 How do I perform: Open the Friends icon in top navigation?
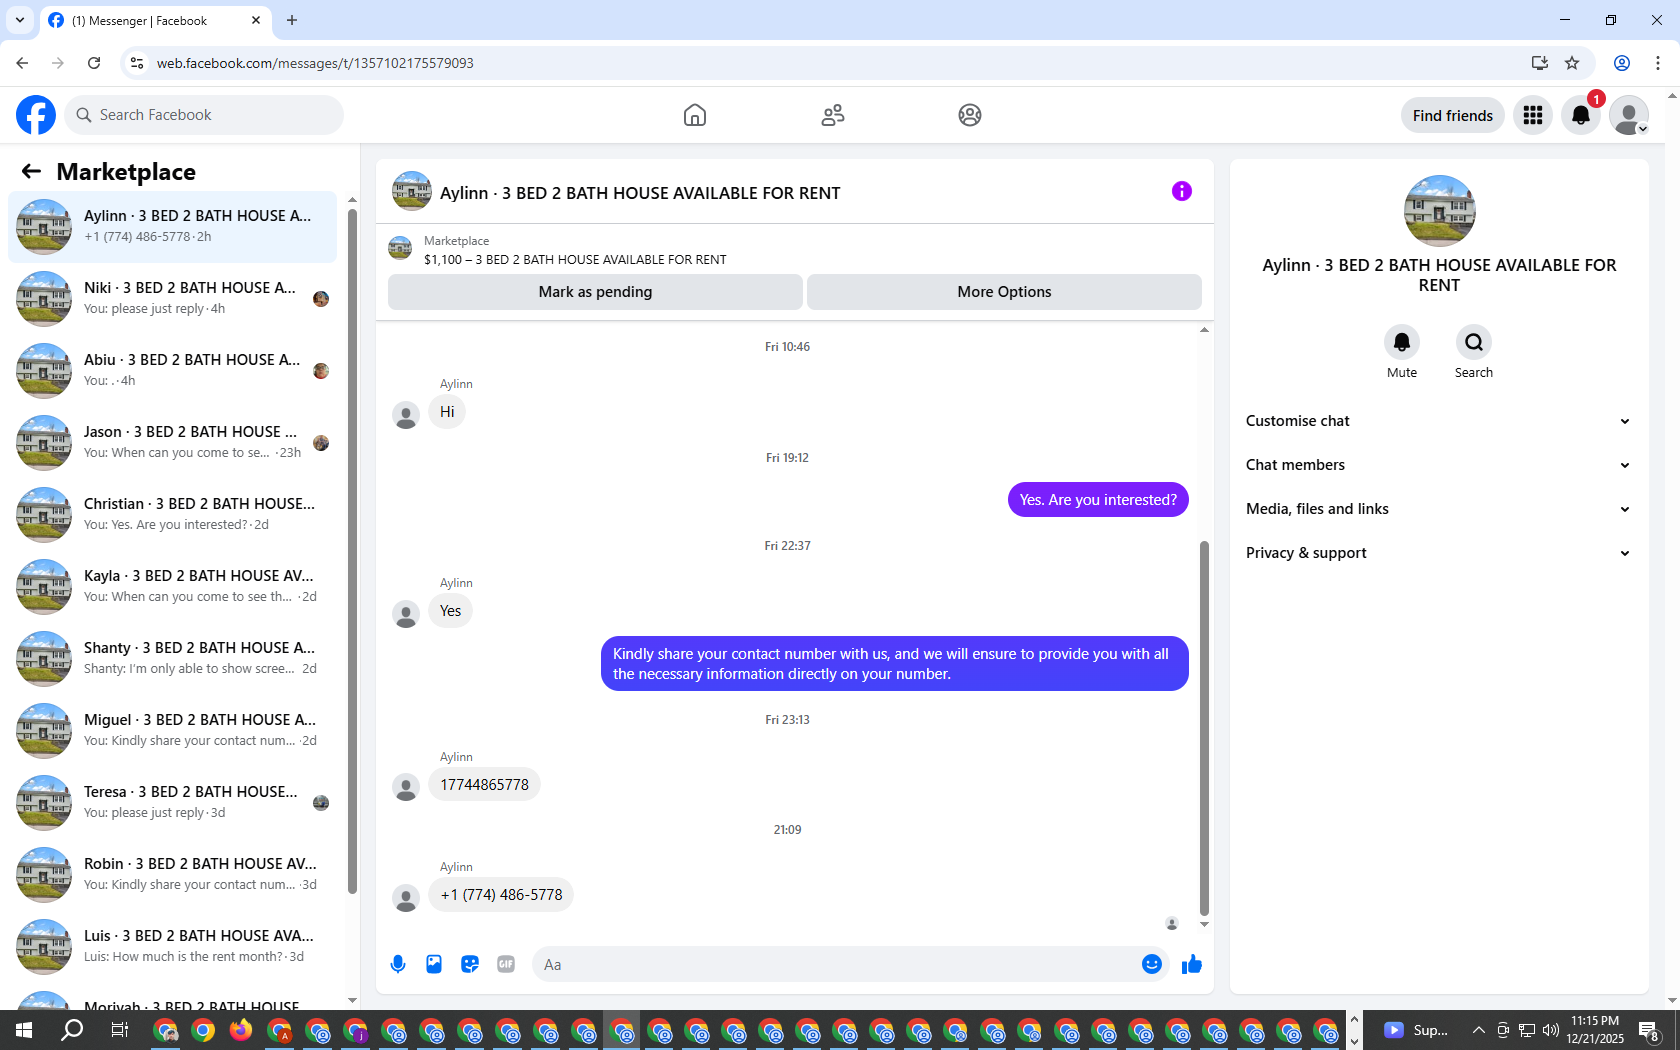pyautogui.click(x=833, y=115)
